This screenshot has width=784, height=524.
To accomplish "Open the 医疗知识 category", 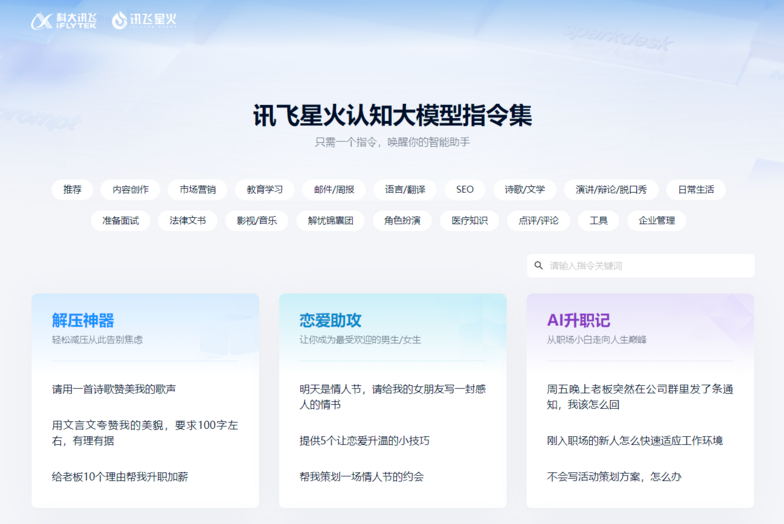I will pyautogui.click(x=470, y=220).
